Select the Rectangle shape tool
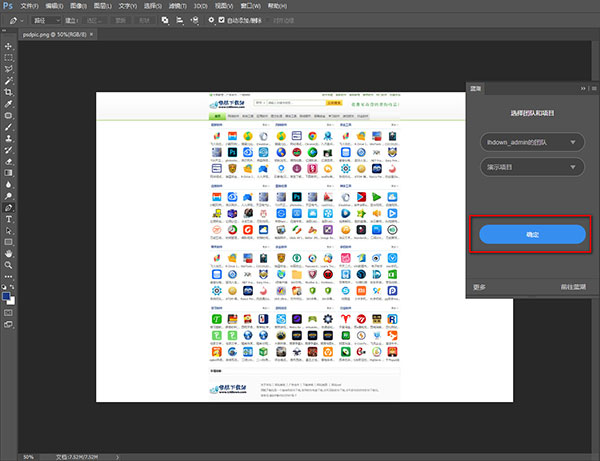 [x=8, y=242]
